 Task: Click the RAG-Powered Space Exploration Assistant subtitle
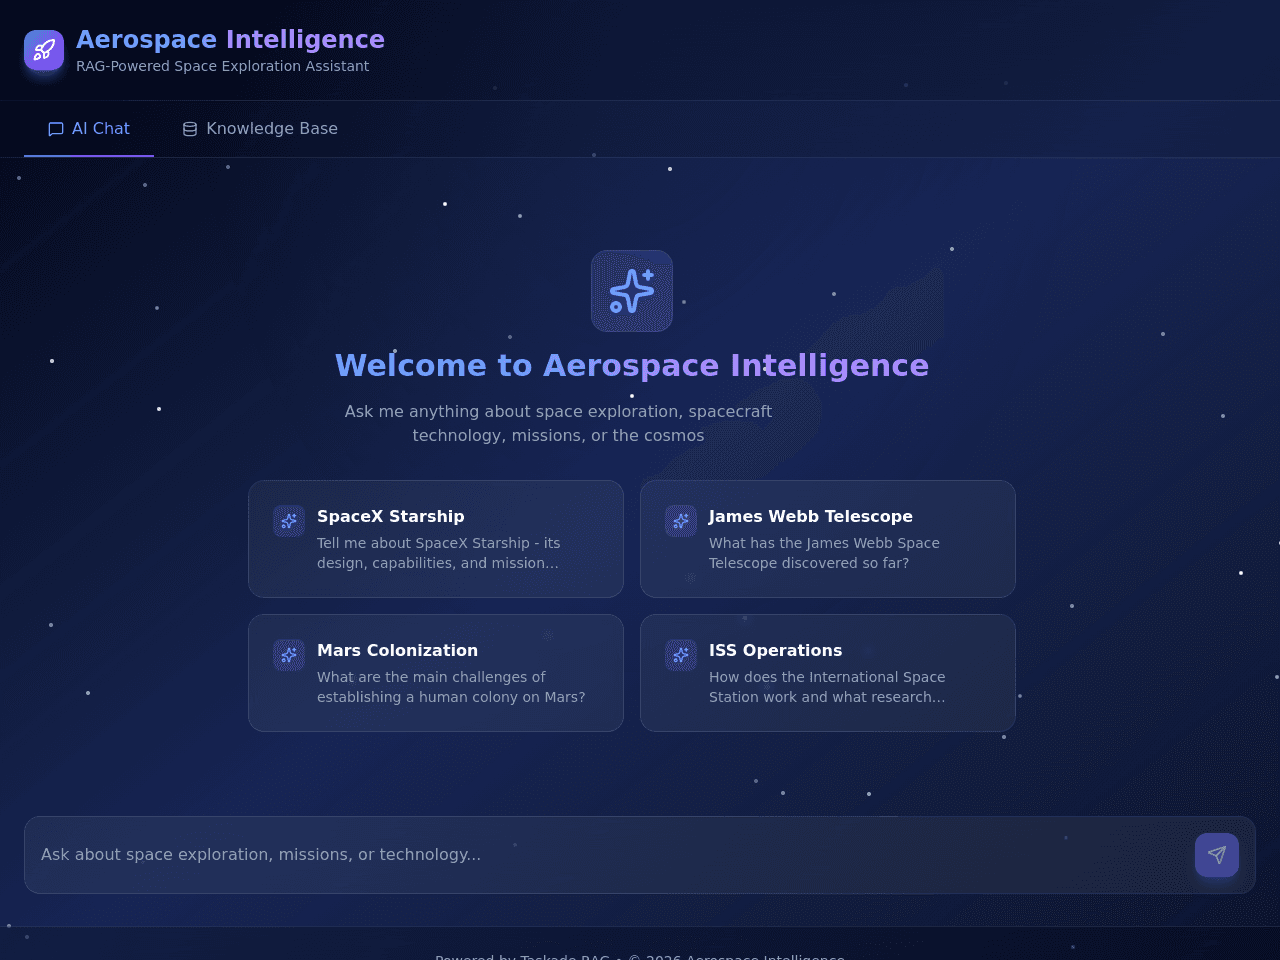coord(222,66)
